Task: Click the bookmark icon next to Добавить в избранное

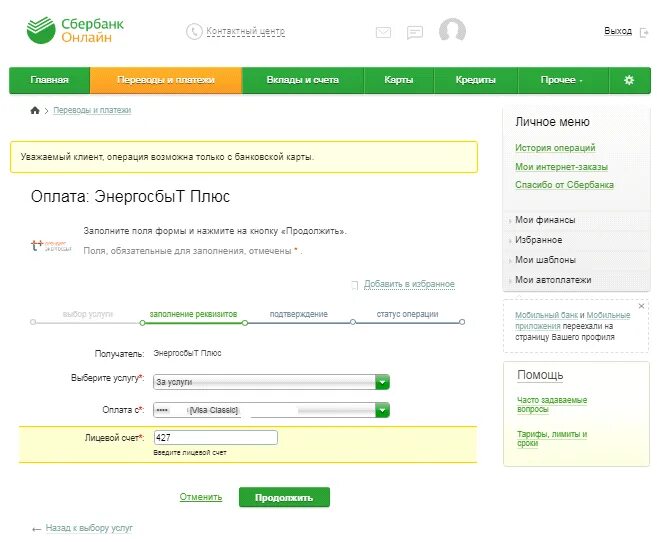Action: tap(354, 285)
